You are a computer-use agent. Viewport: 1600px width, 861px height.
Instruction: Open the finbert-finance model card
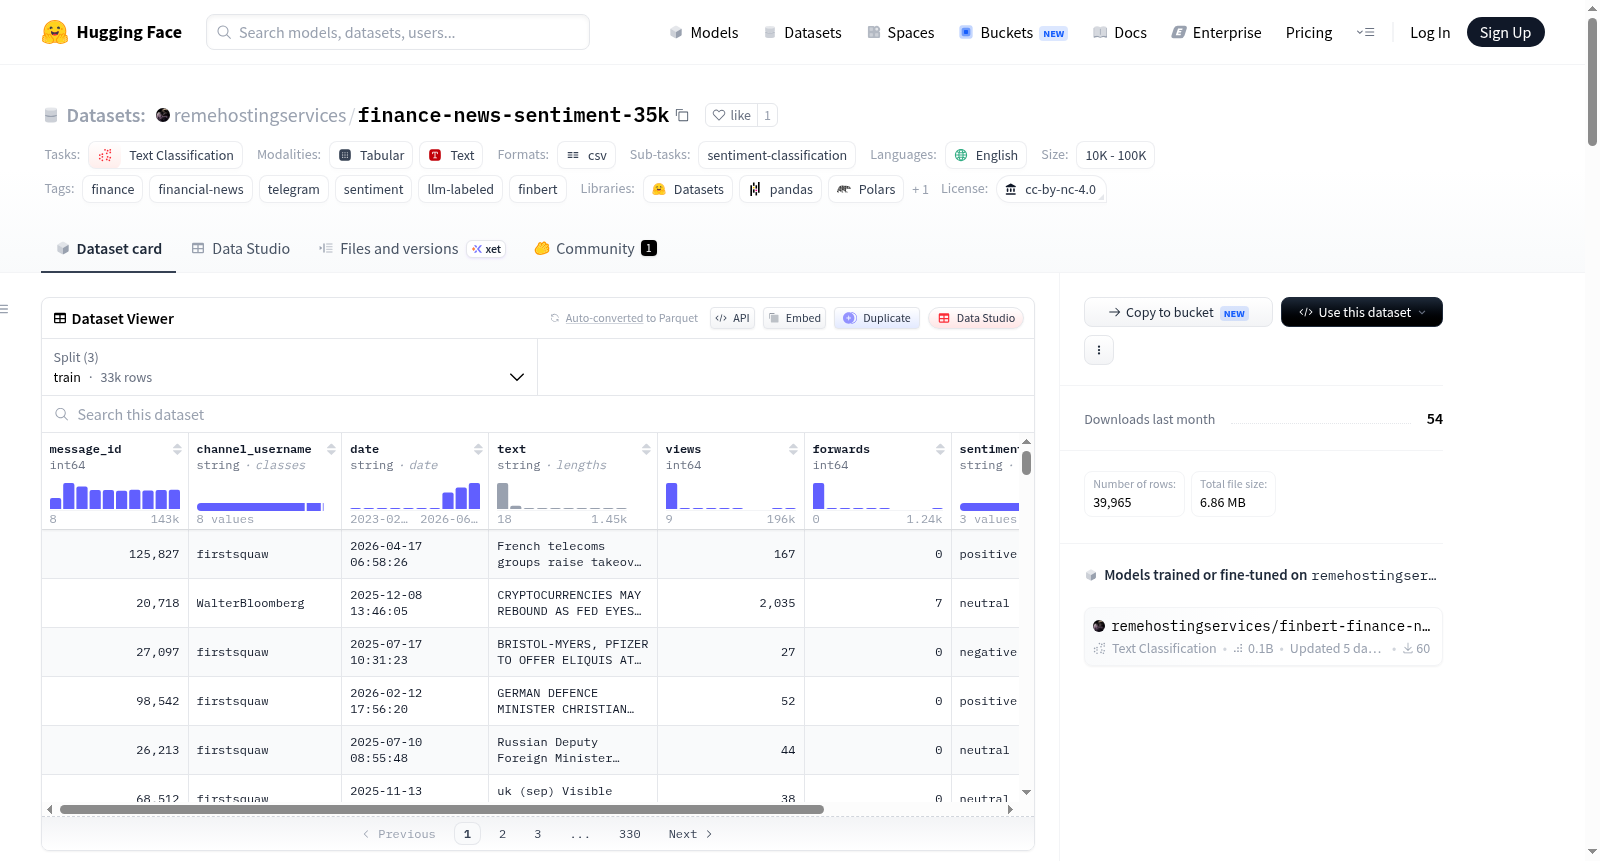(x=1263, y=636)
